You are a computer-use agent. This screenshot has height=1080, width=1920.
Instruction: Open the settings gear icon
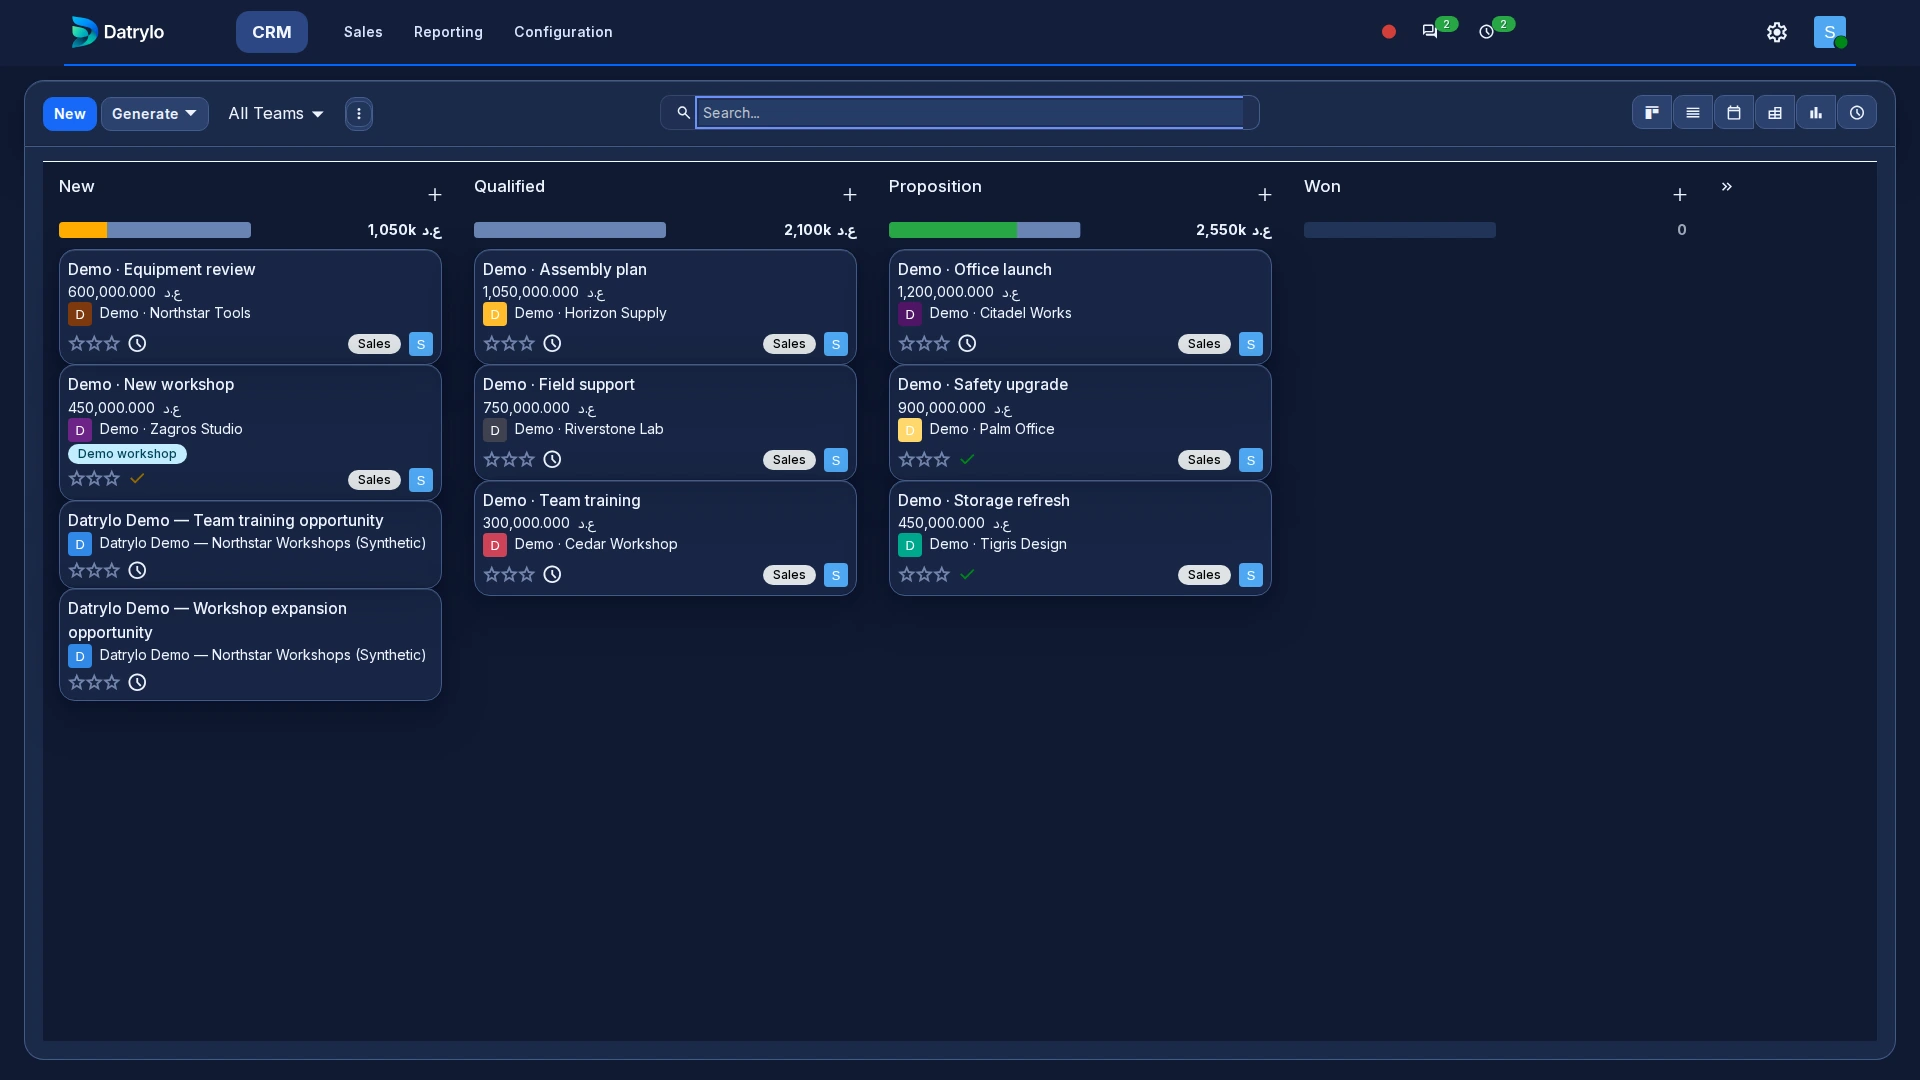click(1777, 32)
